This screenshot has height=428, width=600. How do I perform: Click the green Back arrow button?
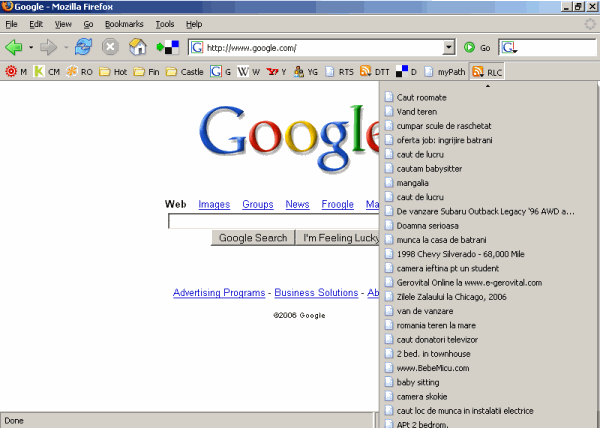coord(14,47)
